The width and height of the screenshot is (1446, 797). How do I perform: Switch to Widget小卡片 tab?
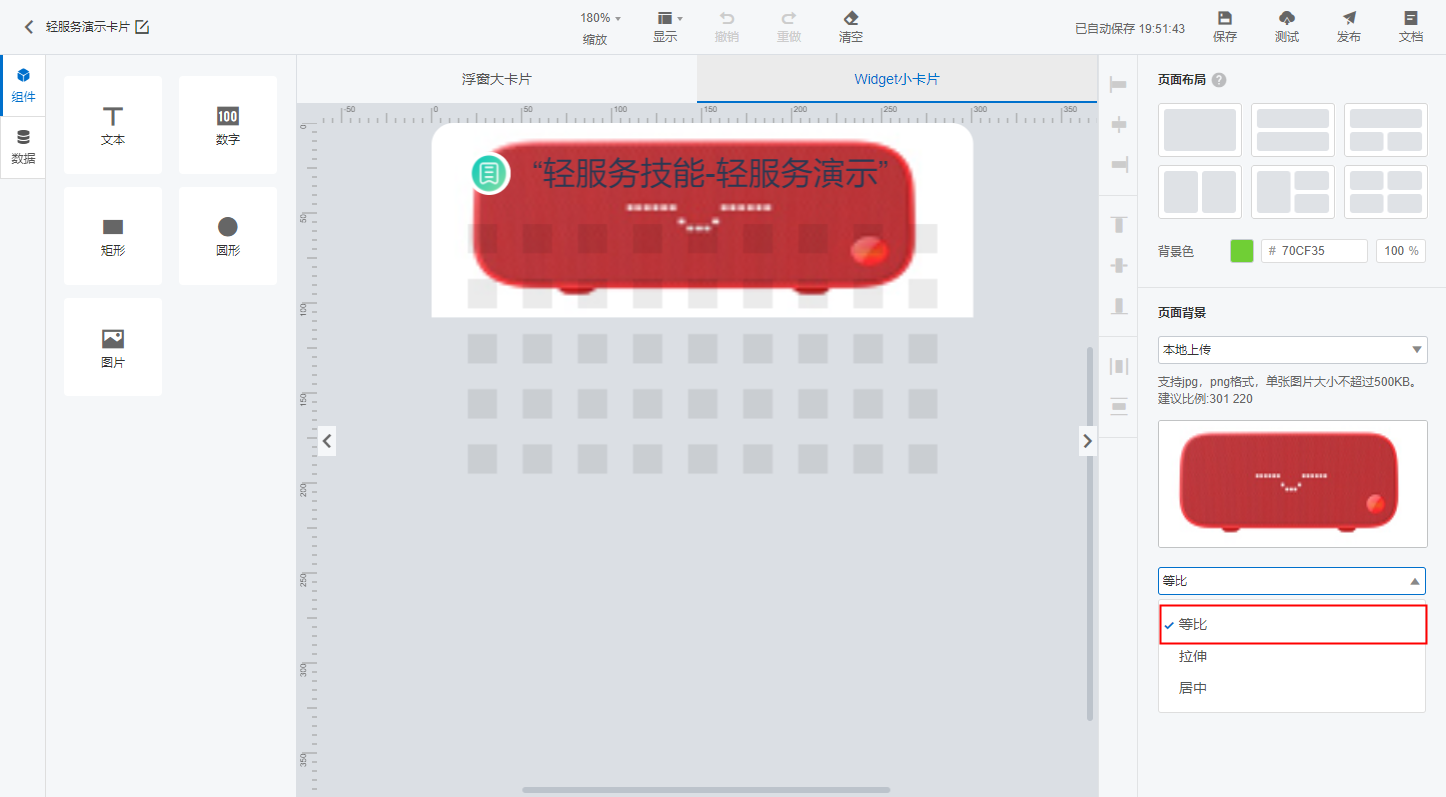pyautogui.click(x=897, y=79)
